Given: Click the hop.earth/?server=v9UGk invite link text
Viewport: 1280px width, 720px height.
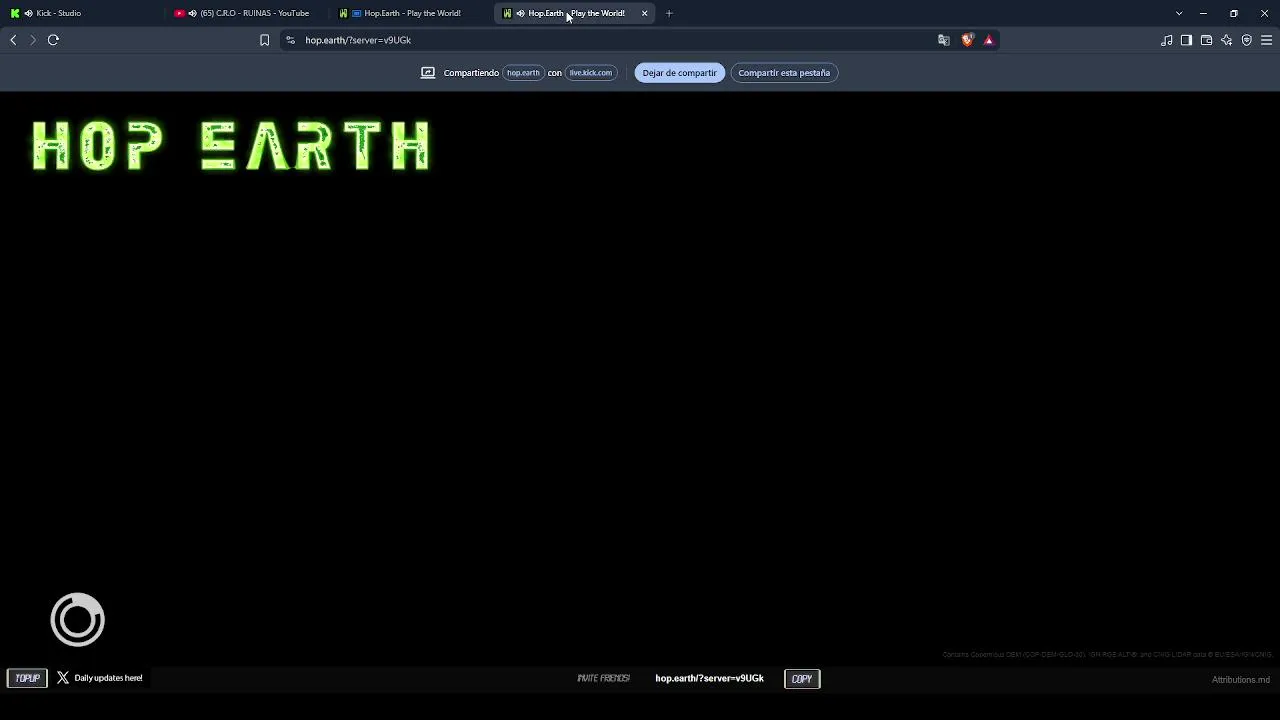Looking at the screenshot, I should [x=709, y=678].
